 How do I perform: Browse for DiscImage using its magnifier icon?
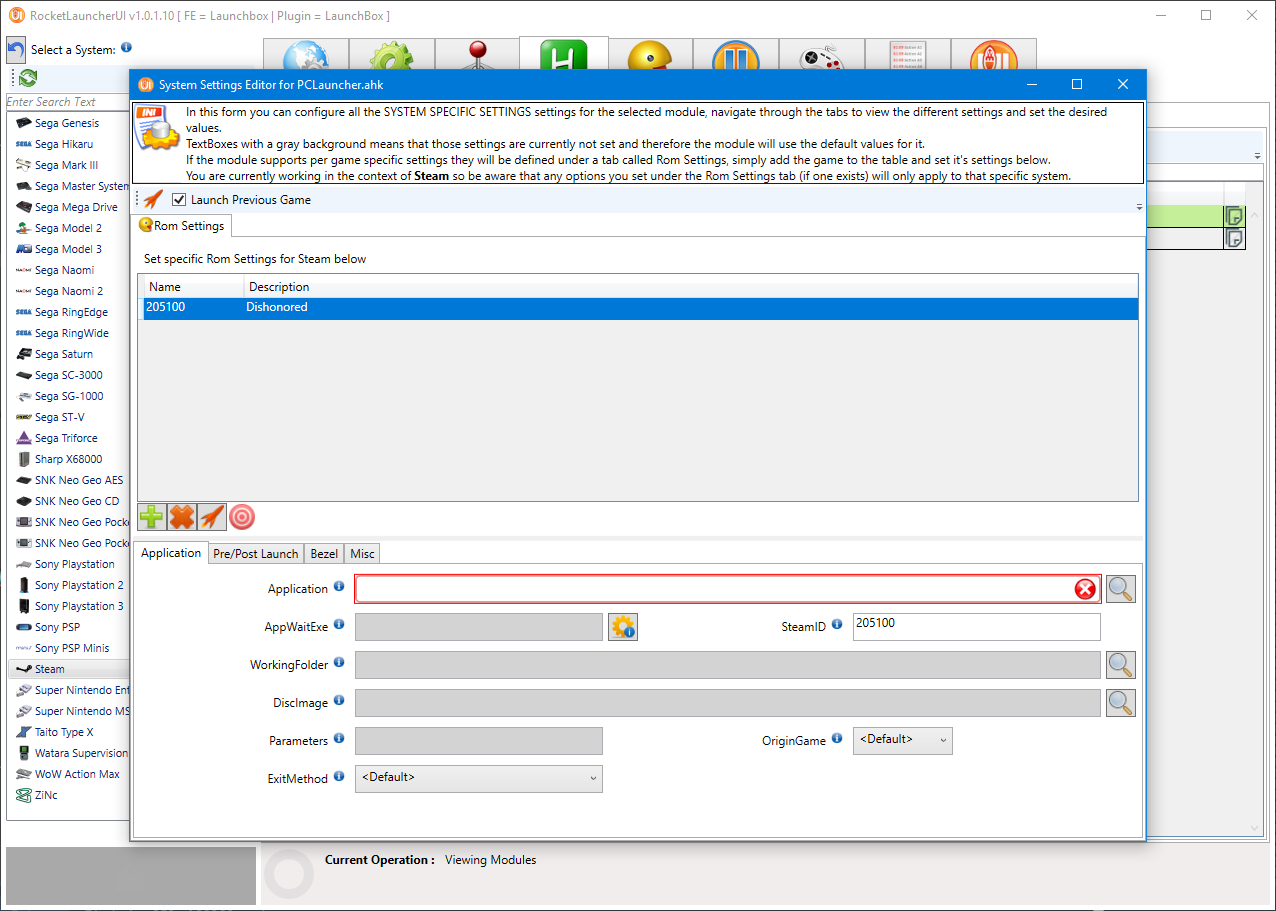1121,703
